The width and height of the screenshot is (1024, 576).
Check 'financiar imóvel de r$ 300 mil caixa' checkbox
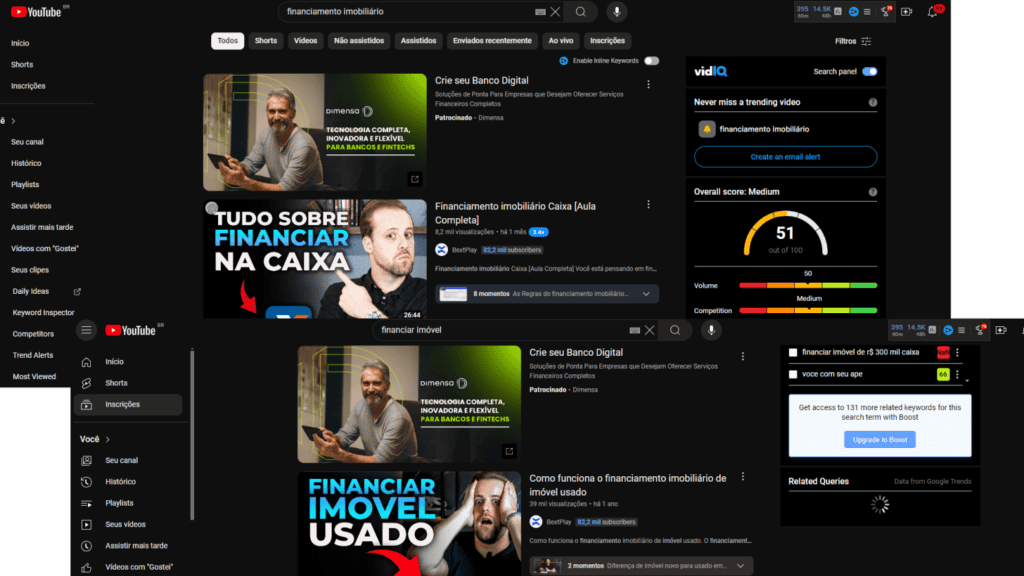(x=793, y=353)
